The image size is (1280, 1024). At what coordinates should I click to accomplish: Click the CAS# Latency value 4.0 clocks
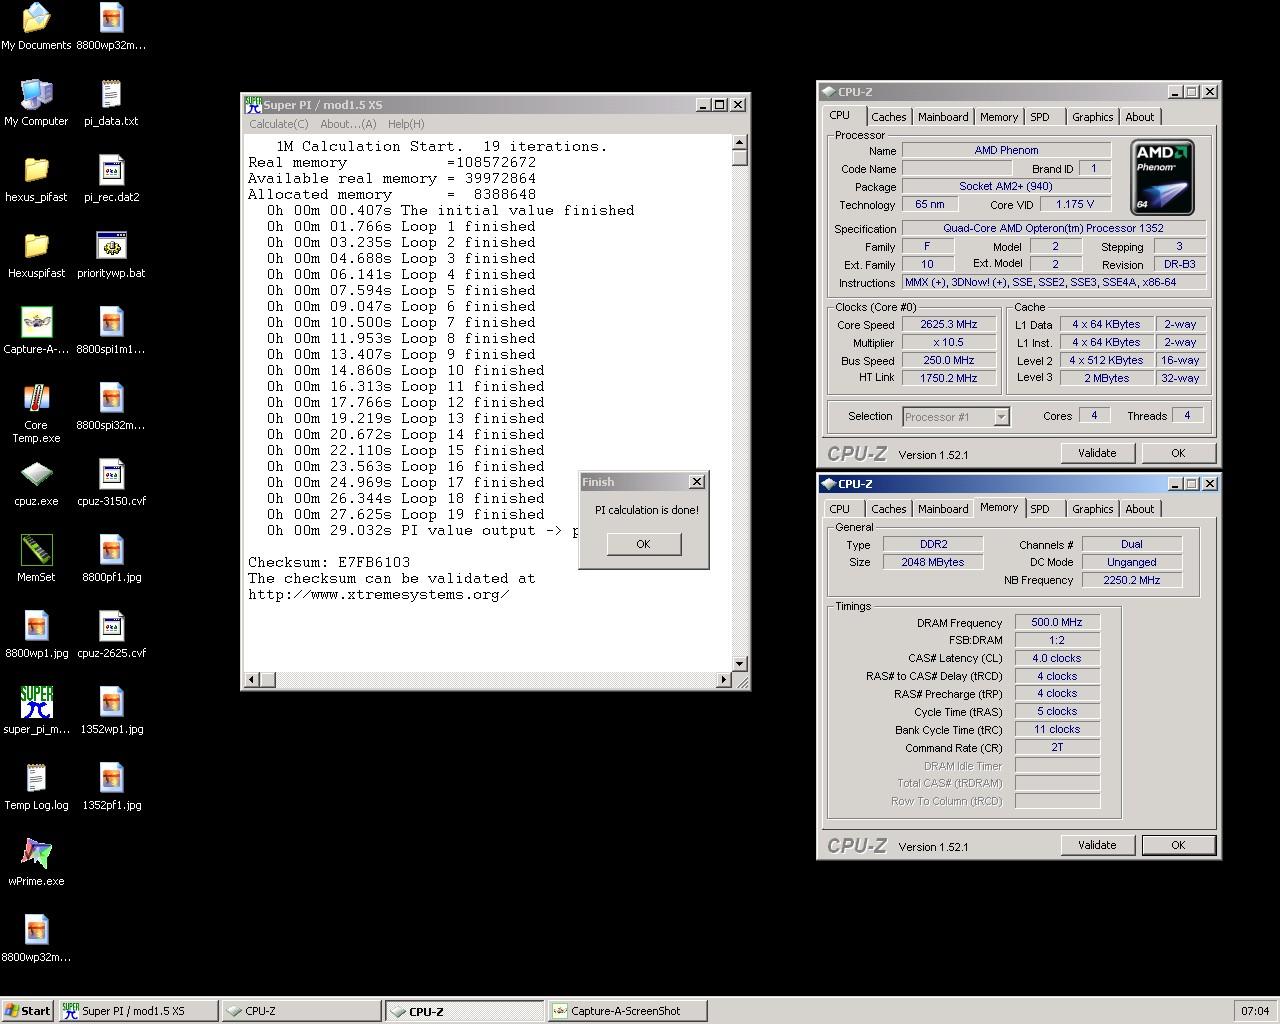1057,658
